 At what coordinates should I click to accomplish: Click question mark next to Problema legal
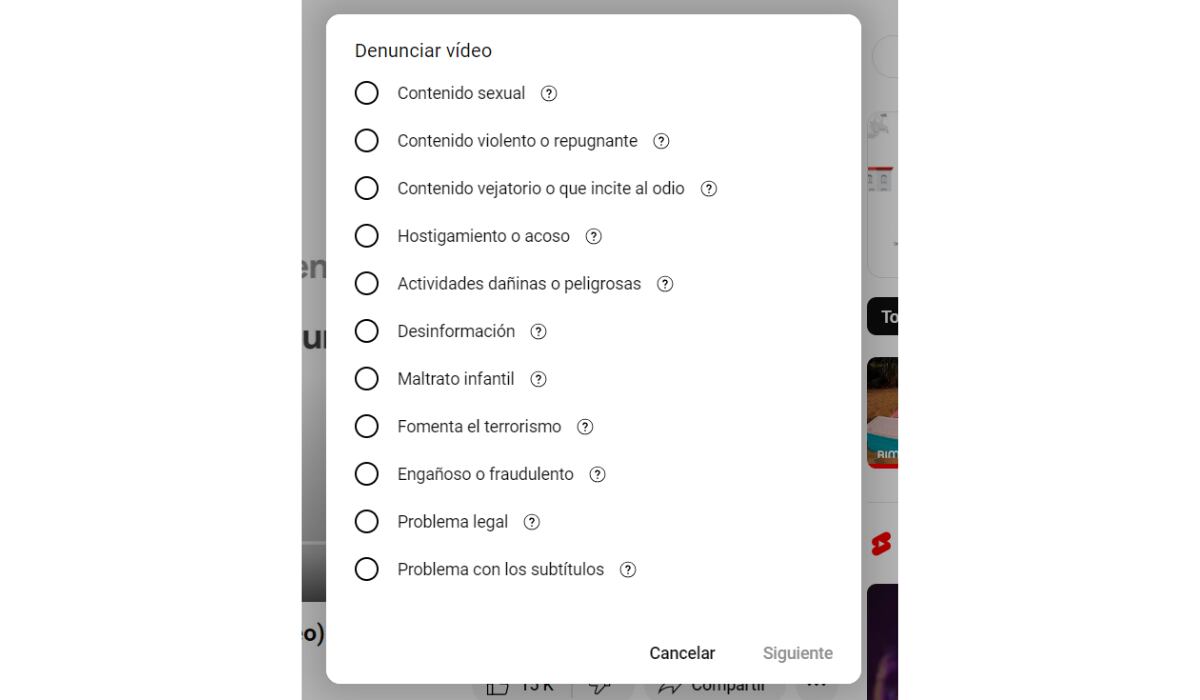pos(532,522)
